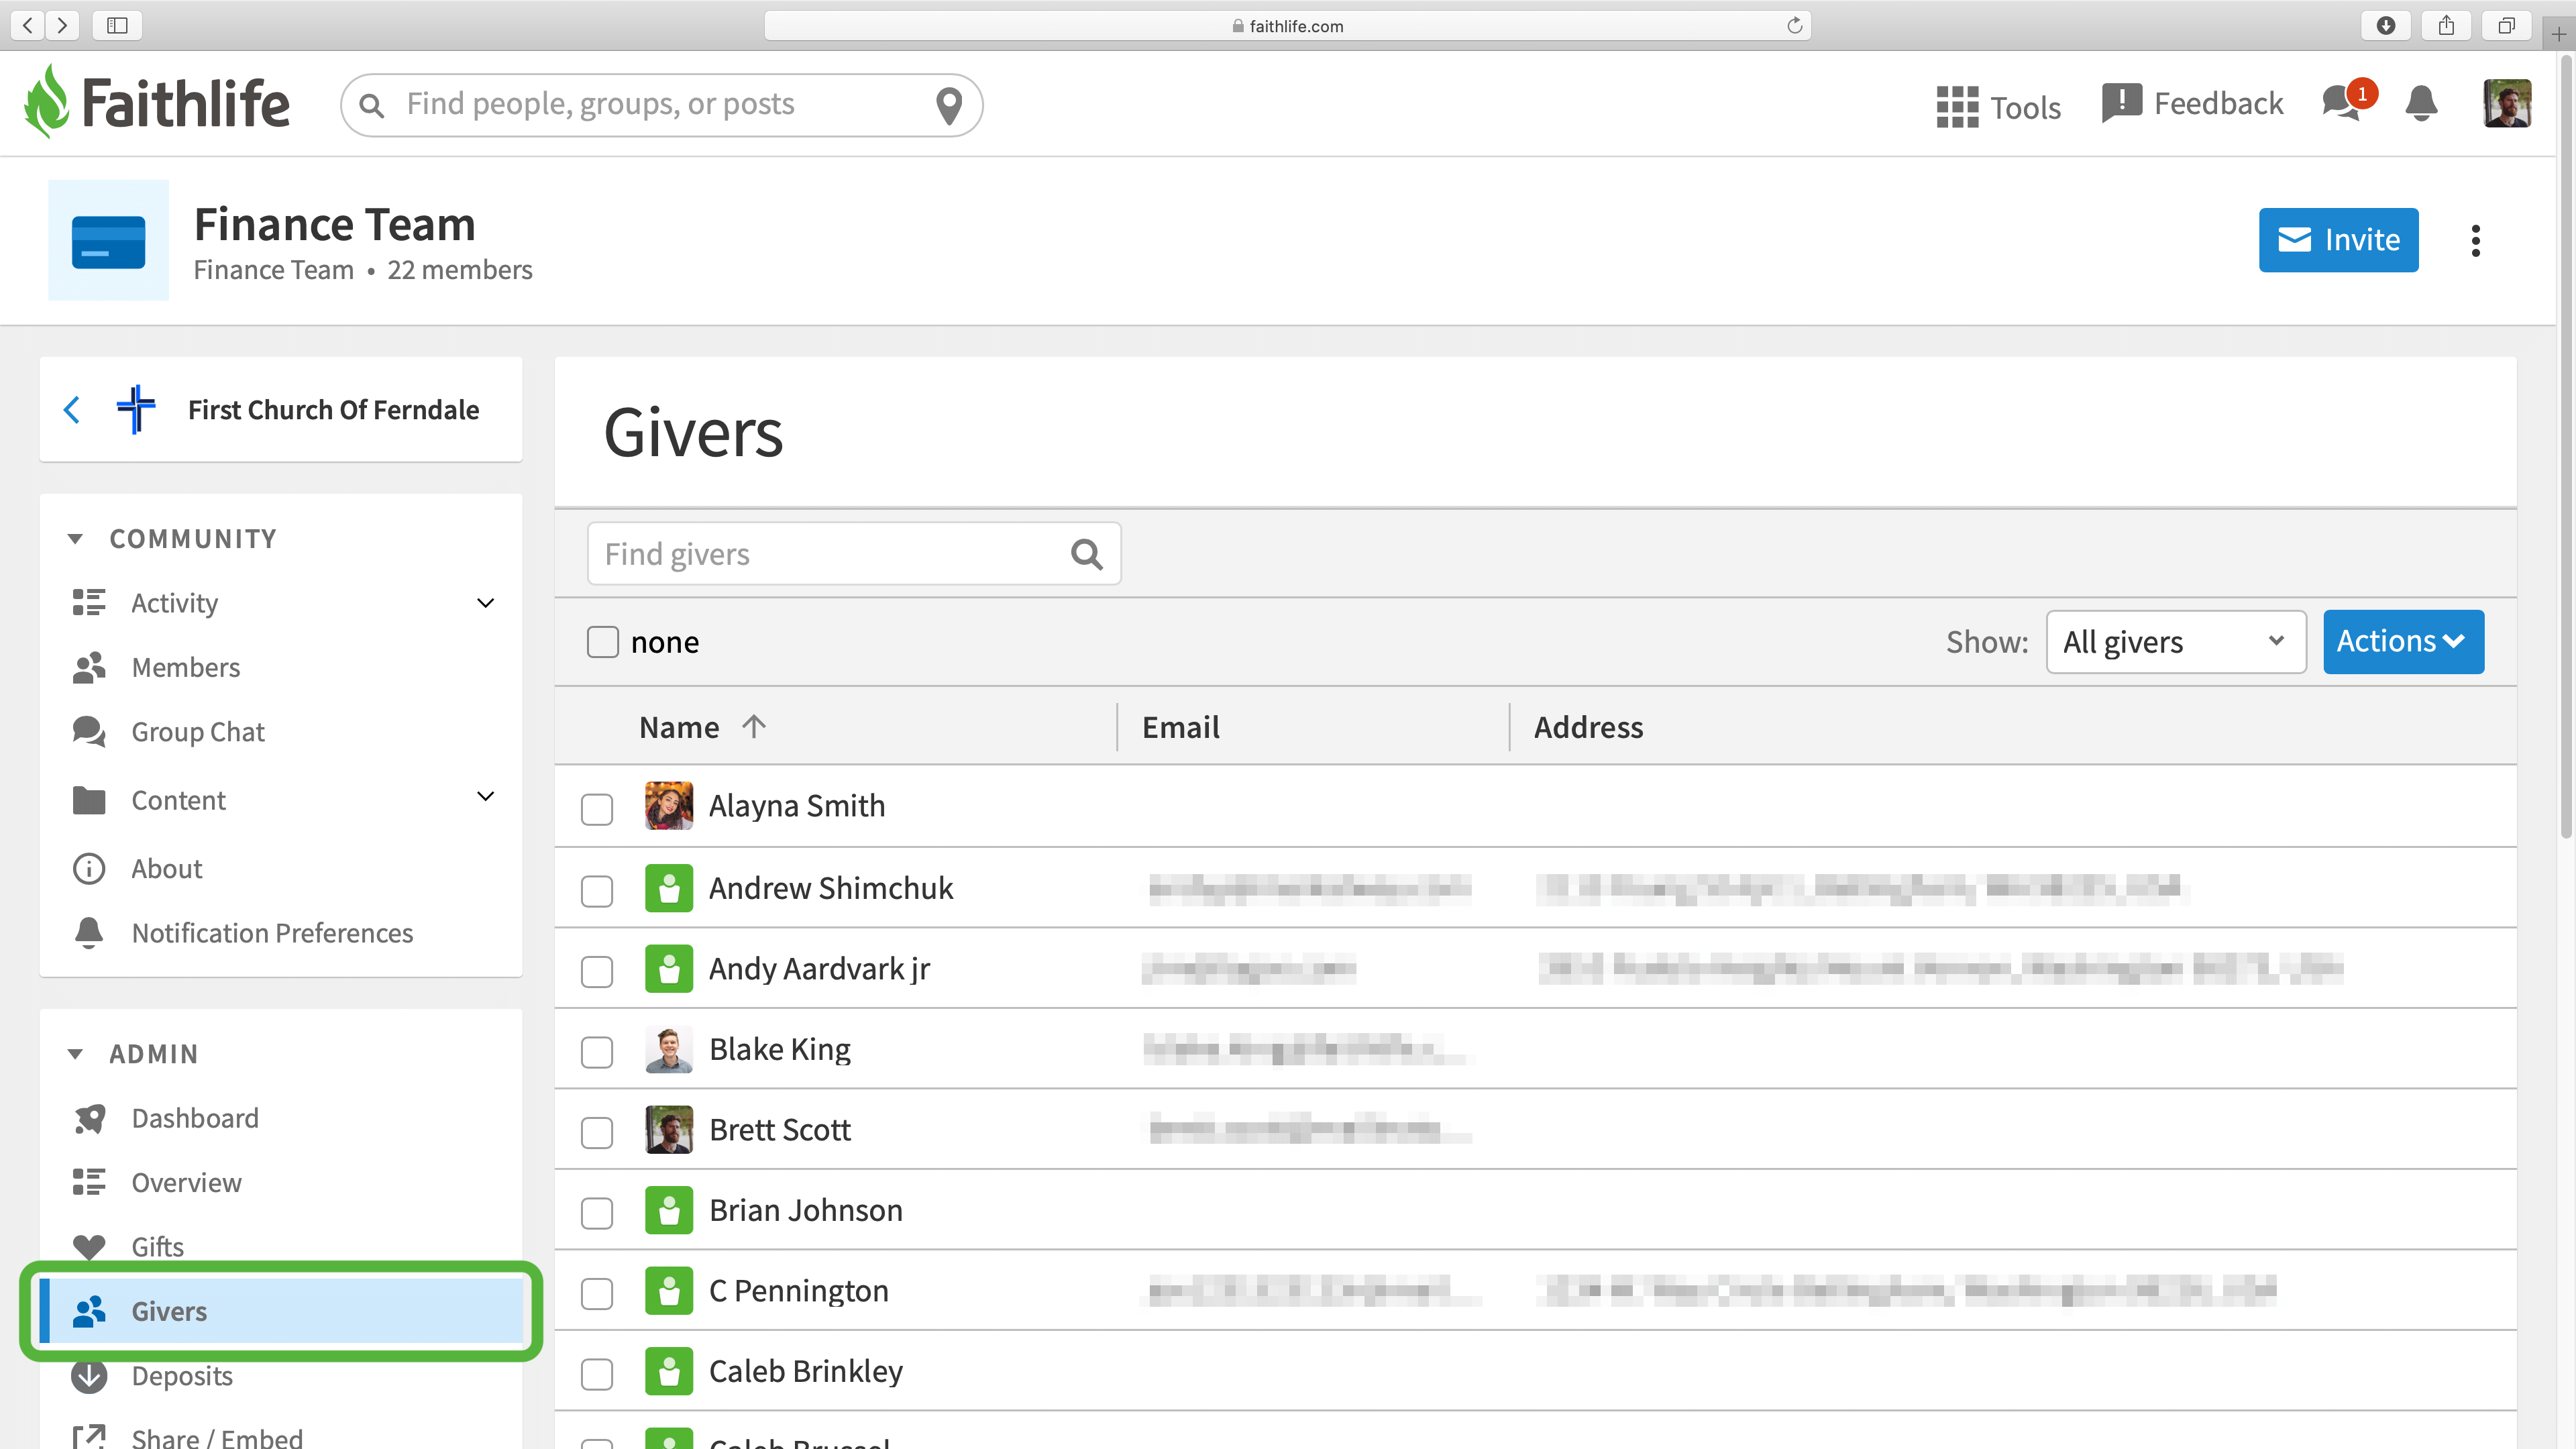The width and height of the screenshot is (2576, 1449).
Task: Open admin Overview
Action: [x=186, y=1183]
